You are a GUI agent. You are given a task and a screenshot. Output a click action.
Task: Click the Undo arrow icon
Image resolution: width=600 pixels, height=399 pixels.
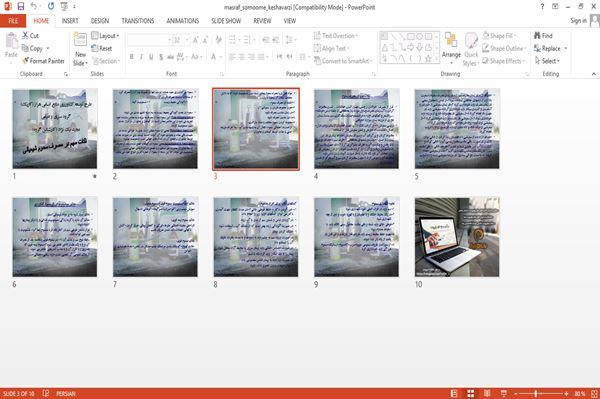click(x=34, y=6)
